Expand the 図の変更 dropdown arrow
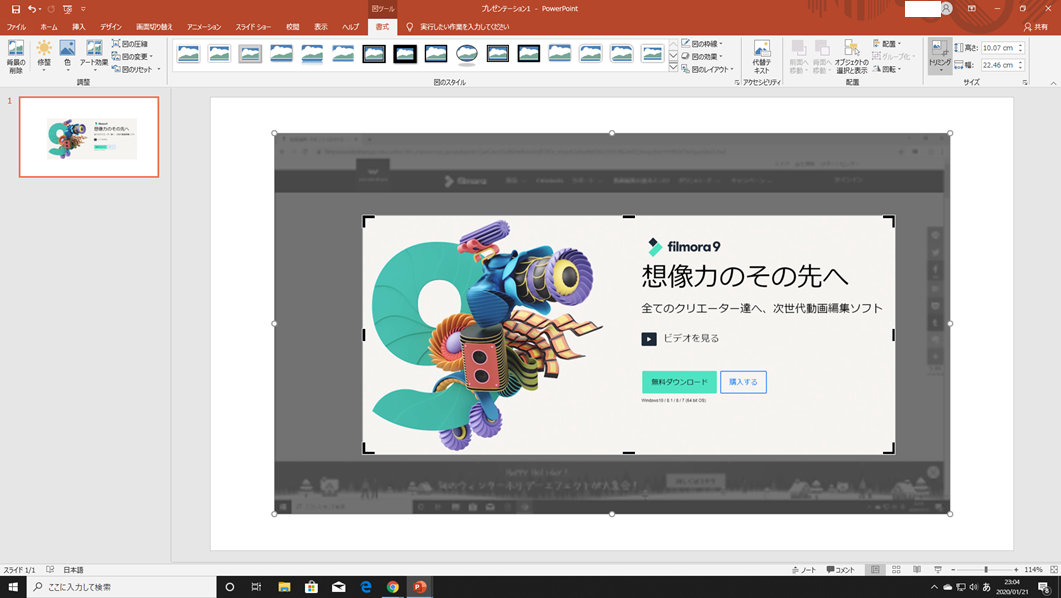 tap(151, 56)
